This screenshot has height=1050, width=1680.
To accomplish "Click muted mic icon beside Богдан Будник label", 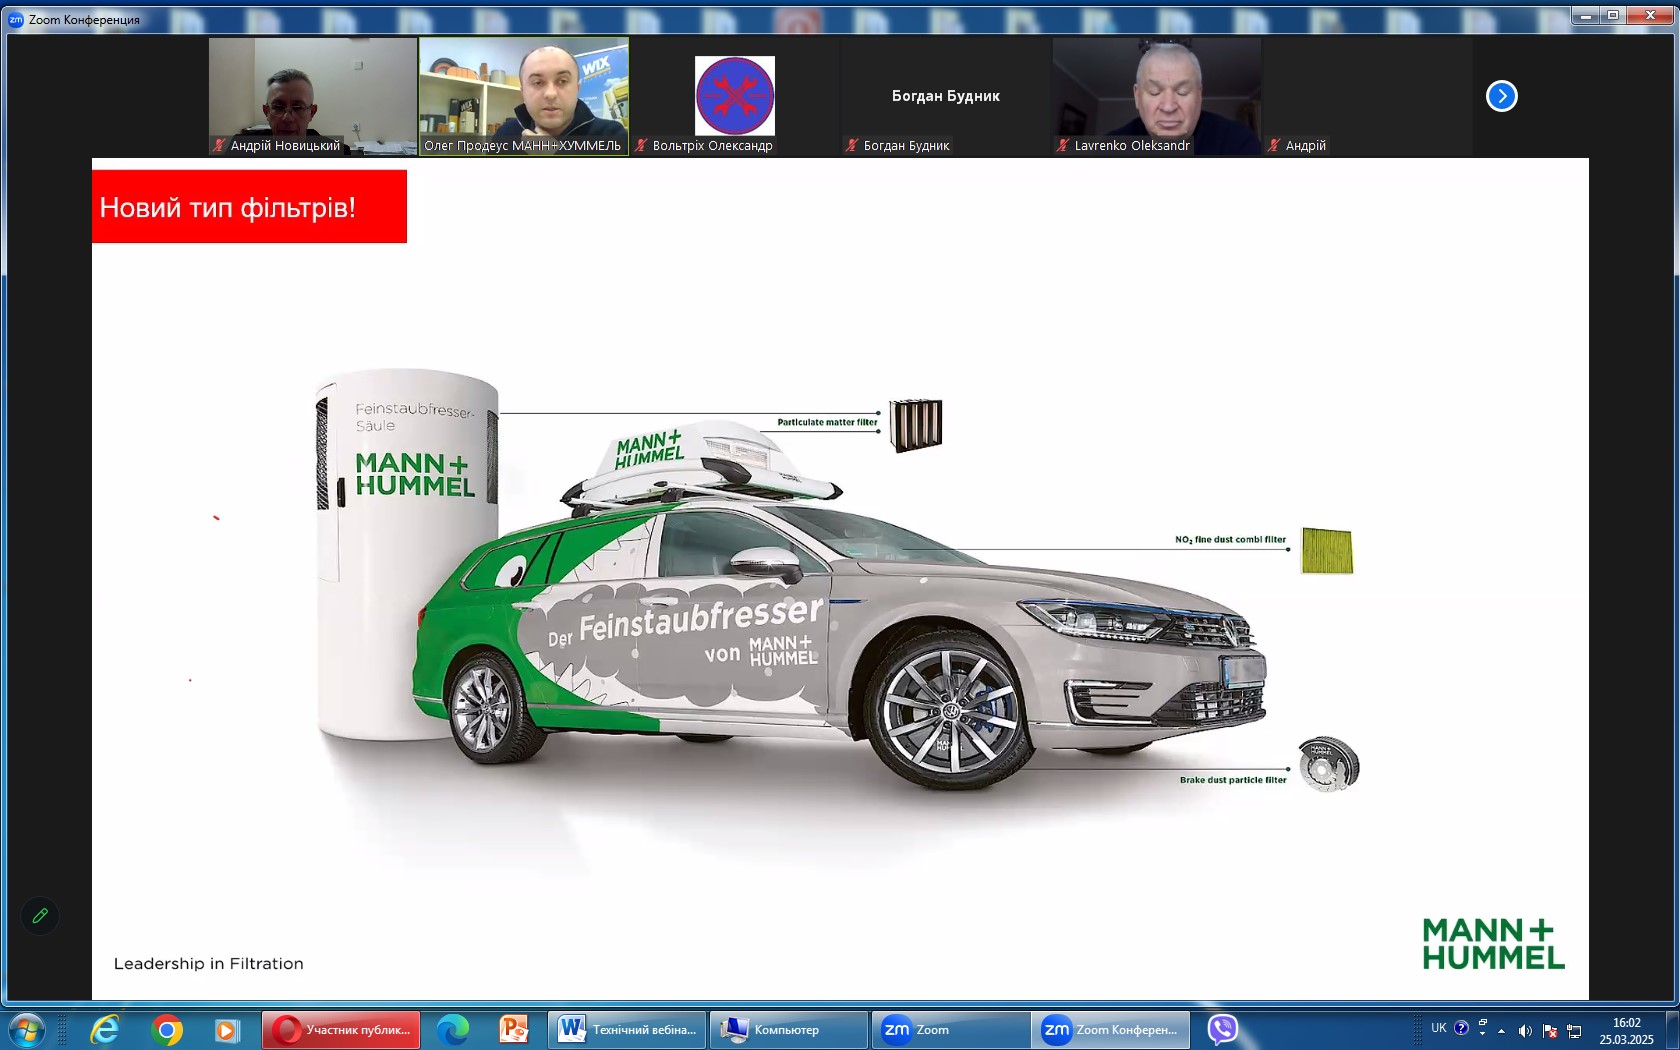I will (x=852, y=146).
